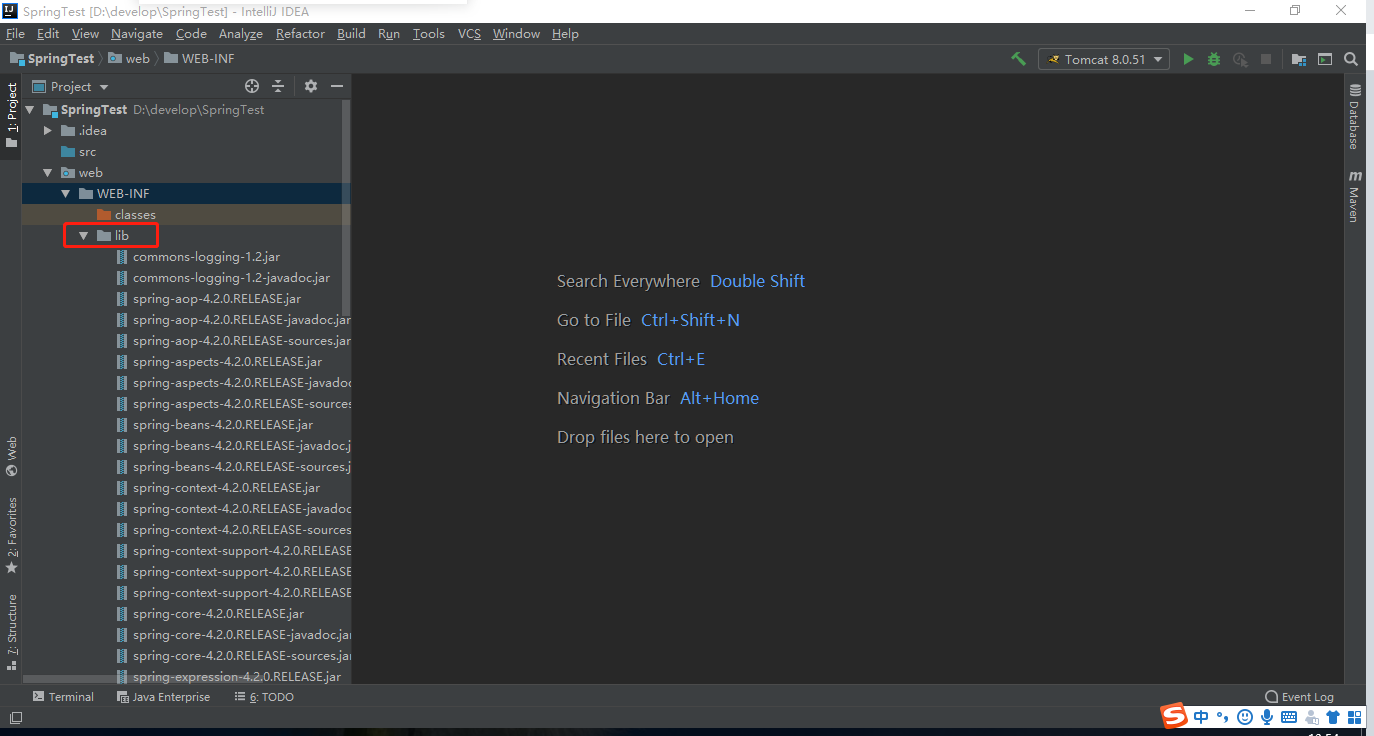Open the Refactor menu
1374x736 pixels.
pos(300,34)
